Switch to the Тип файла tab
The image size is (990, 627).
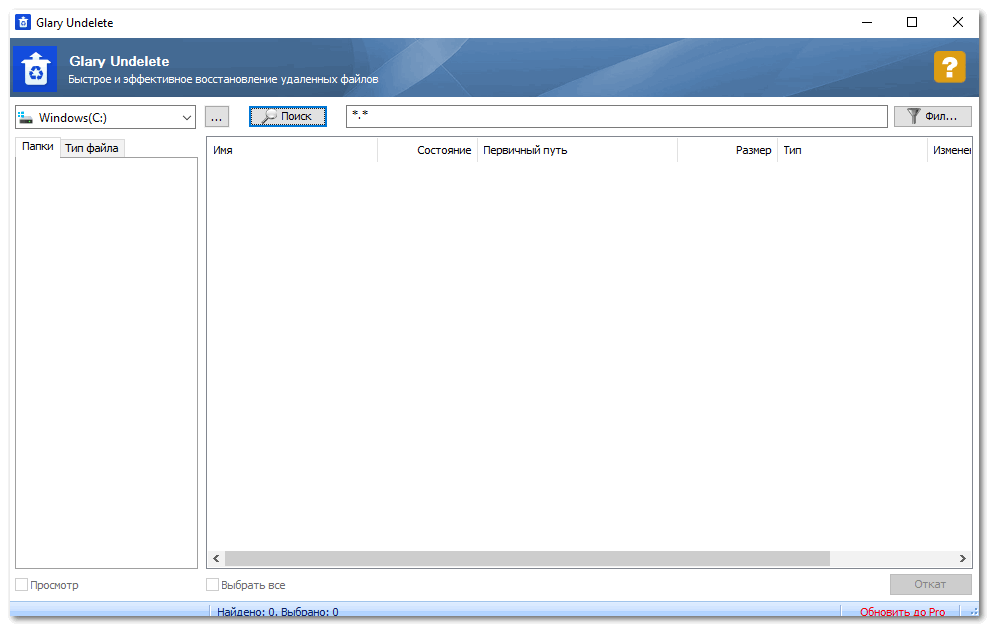[x=92, y=148]
